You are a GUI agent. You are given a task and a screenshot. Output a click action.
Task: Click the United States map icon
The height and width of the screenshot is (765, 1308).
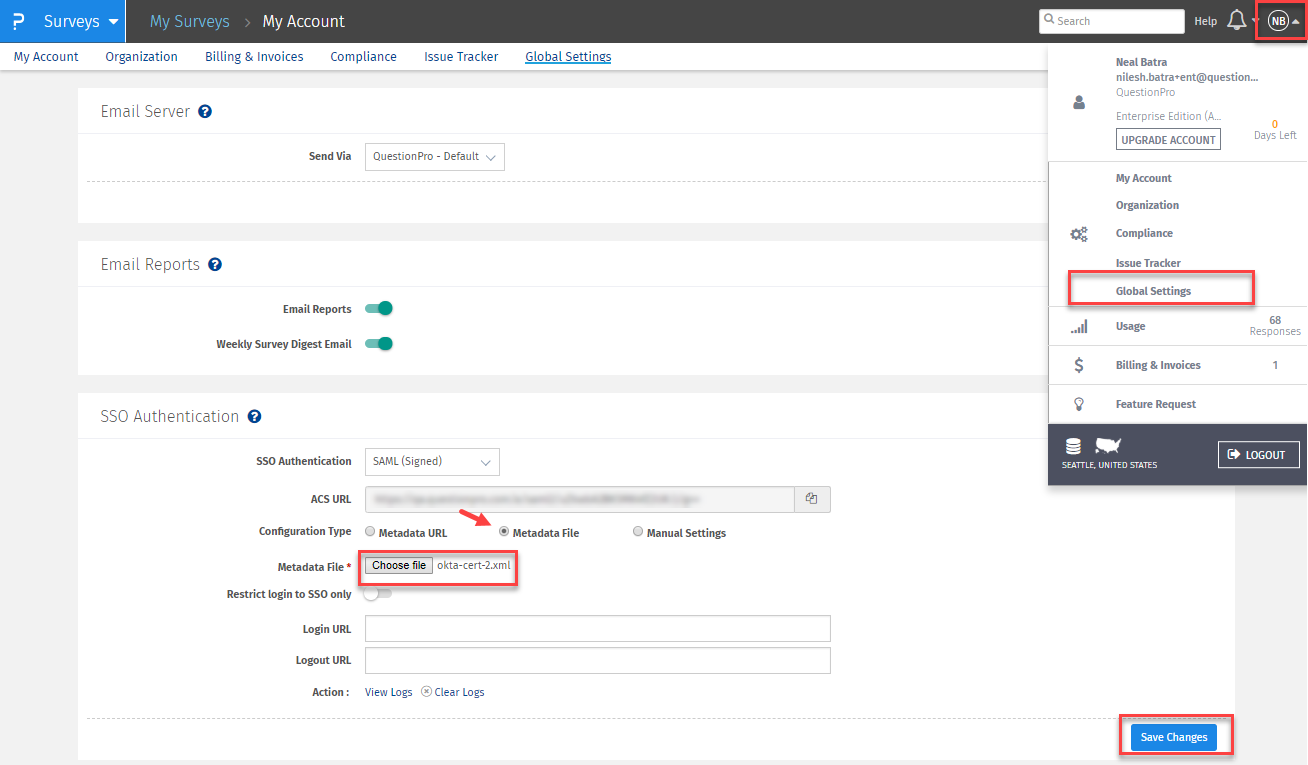click(x=1108, y=445)
